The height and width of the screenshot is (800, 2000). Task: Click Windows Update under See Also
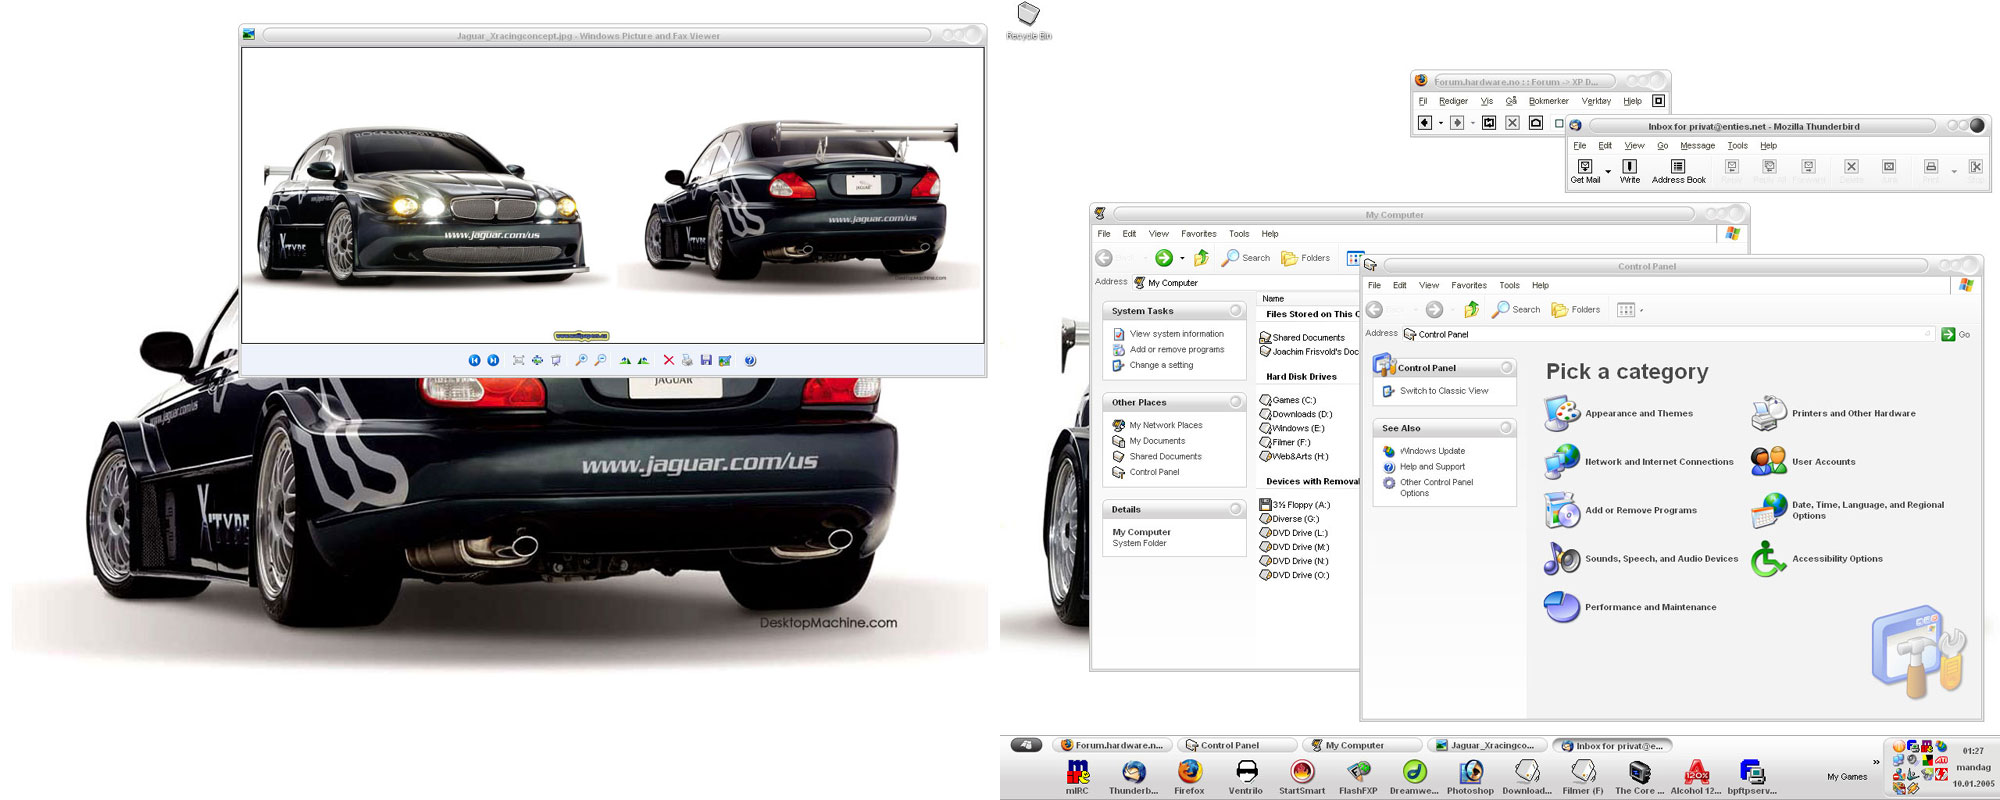pyautogui.click(x=1432, y=451)
